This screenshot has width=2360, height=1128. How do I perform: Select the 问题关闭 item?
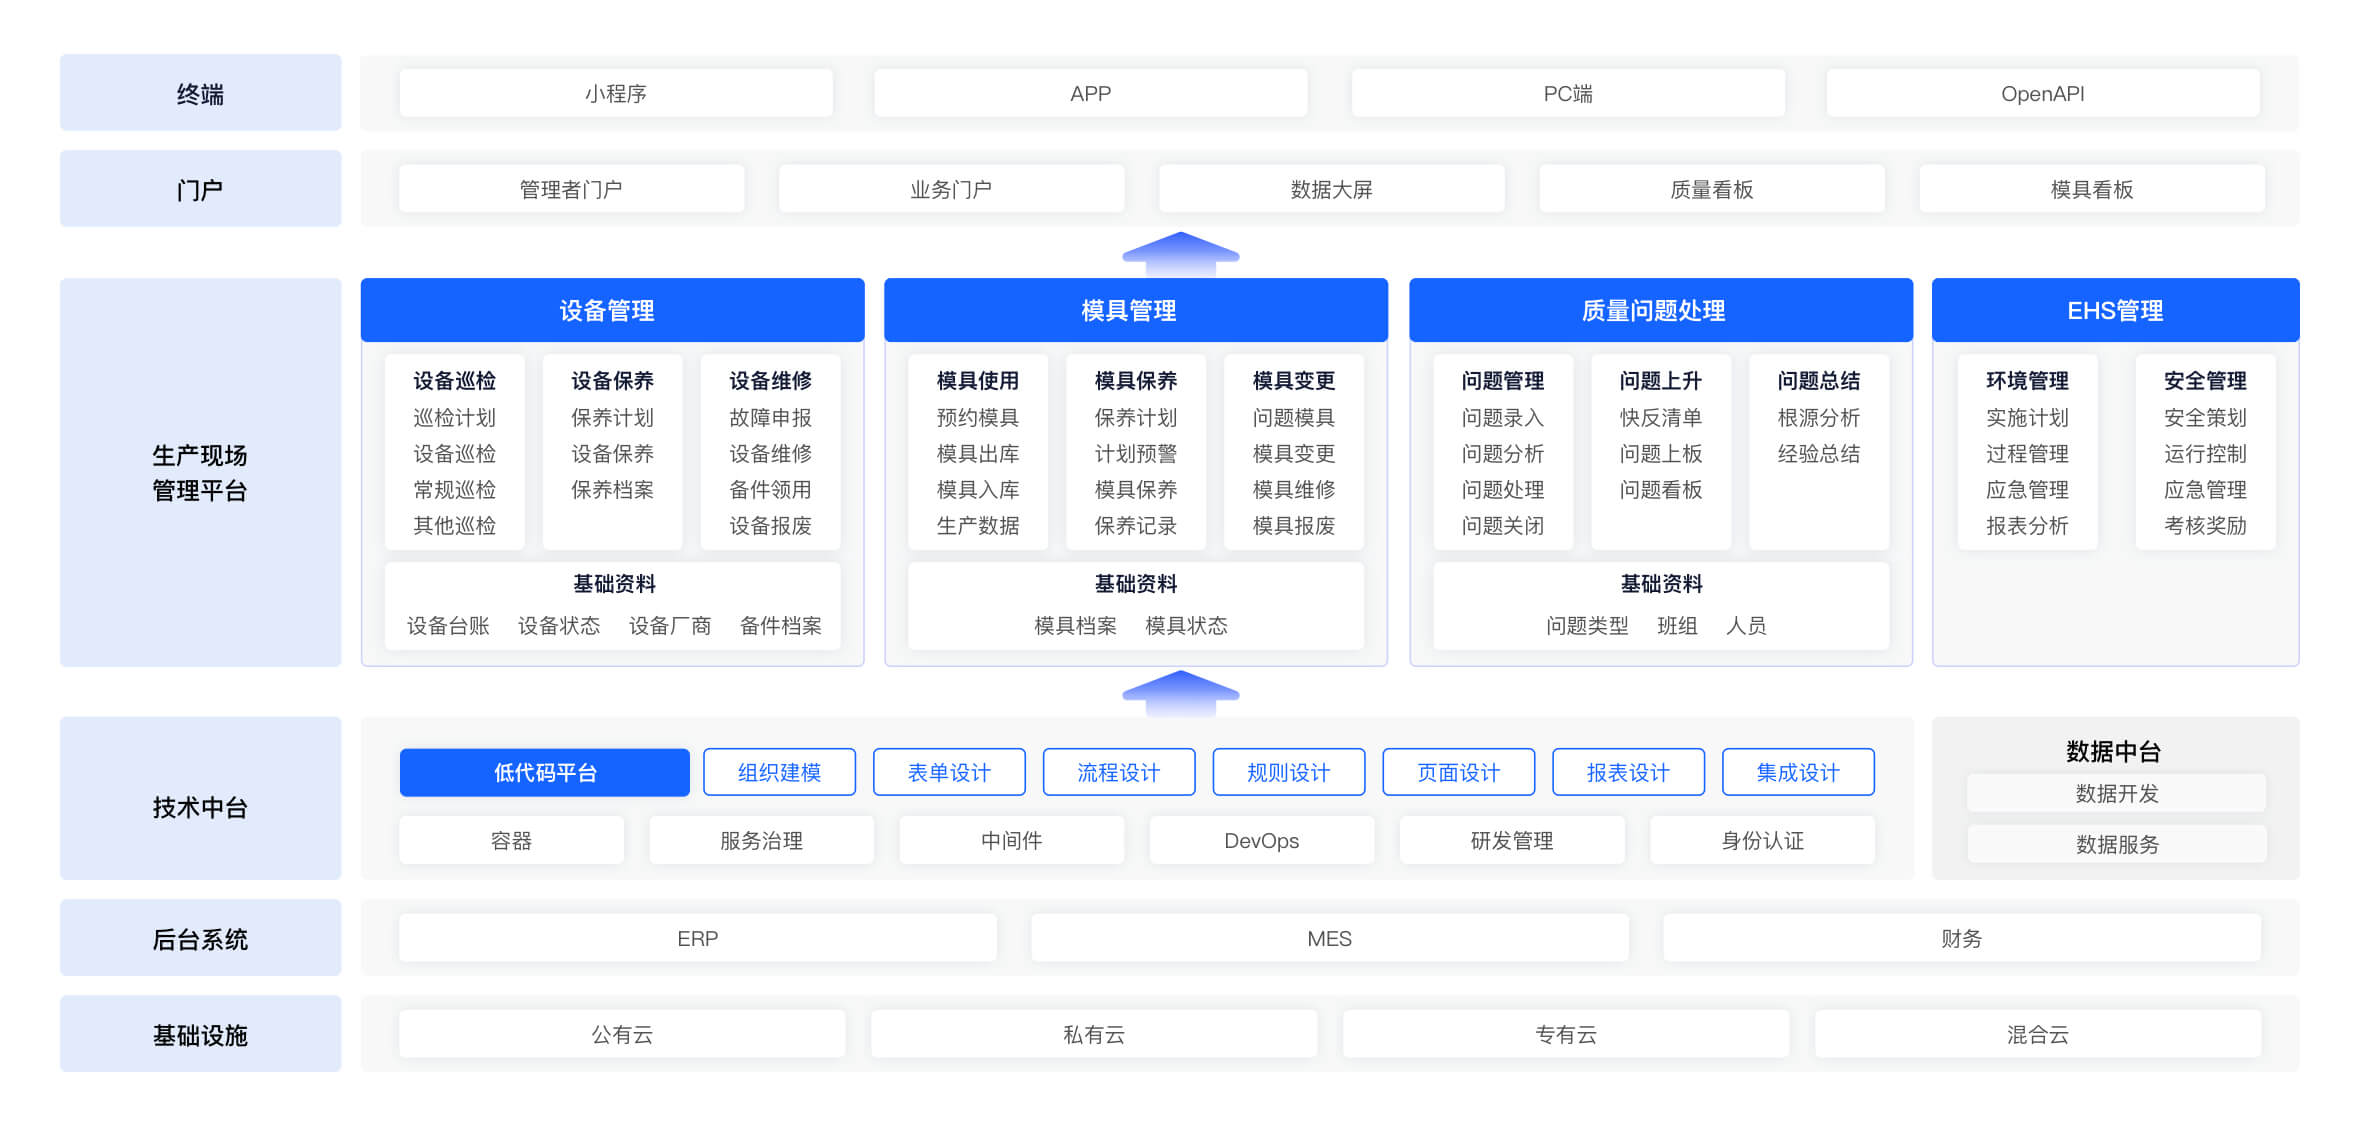coord(1503,525)
